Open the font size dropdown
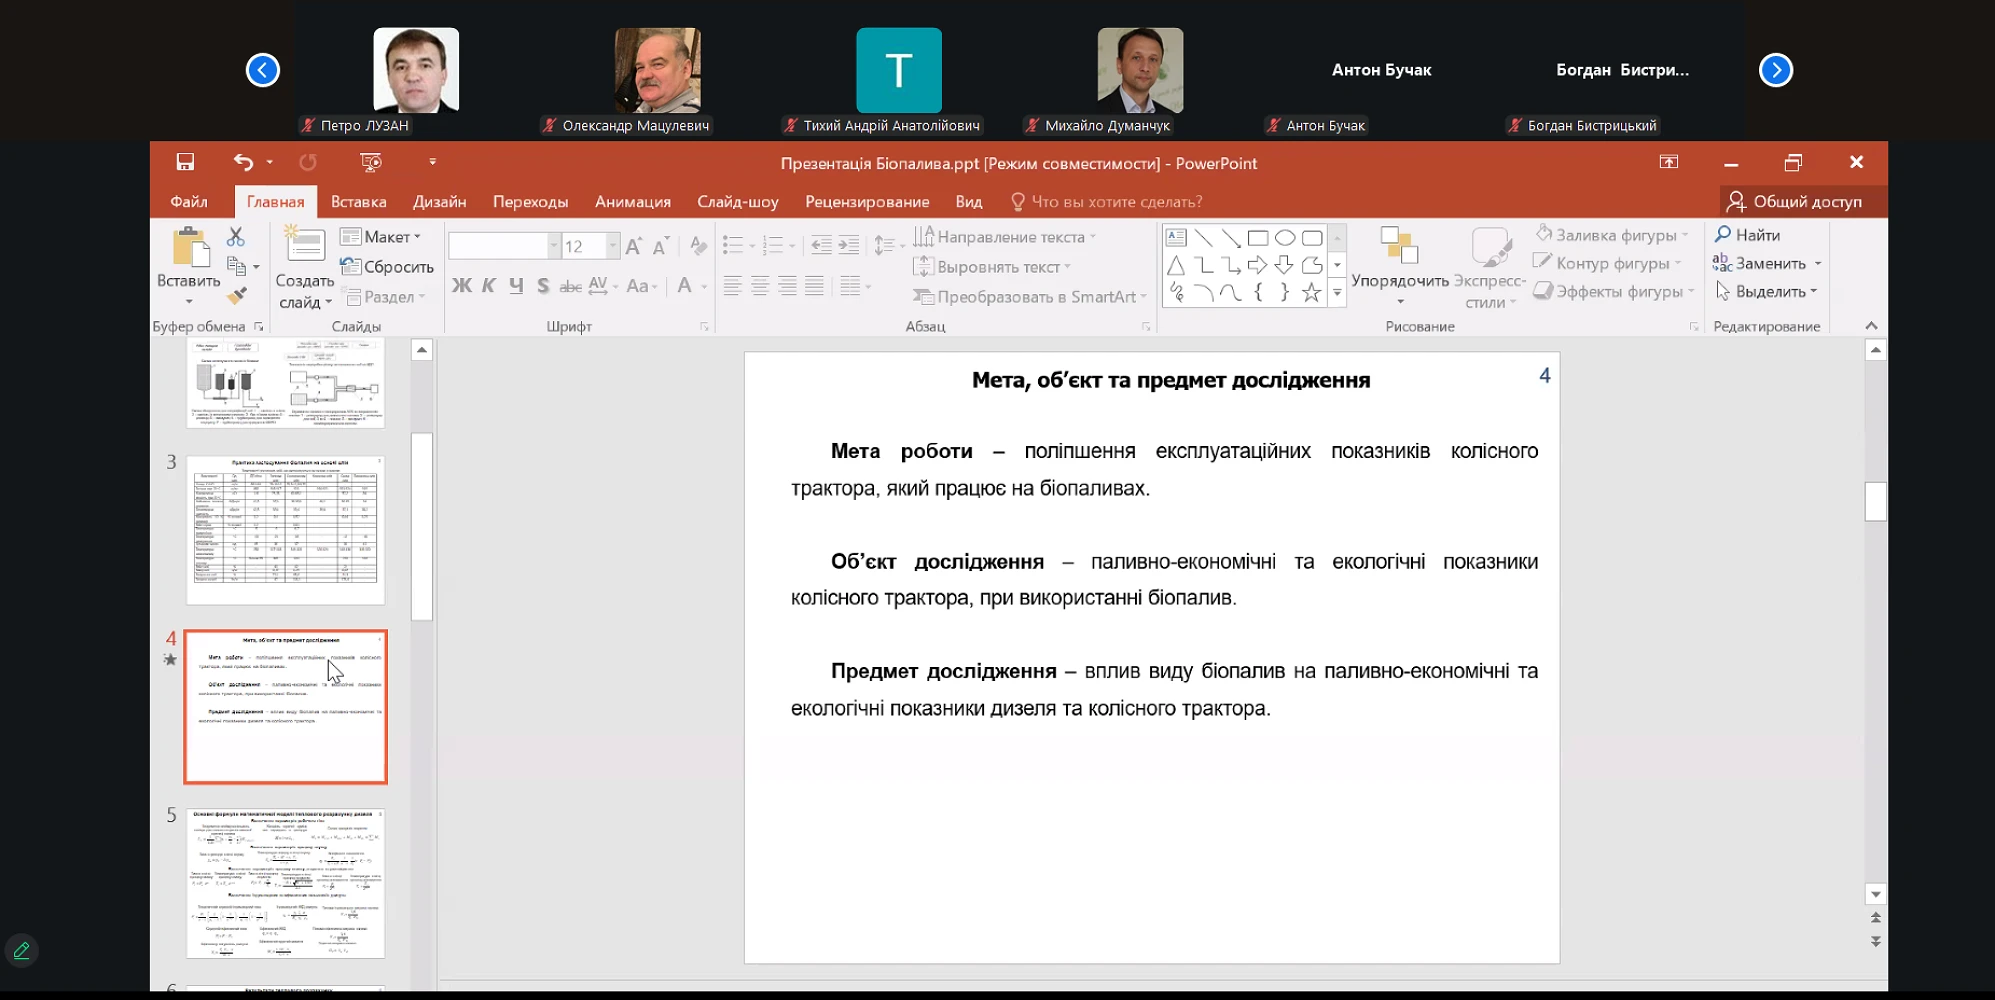Image resolution: width=1995 pixels, height=1000 pixels. [x=612, y=246]
